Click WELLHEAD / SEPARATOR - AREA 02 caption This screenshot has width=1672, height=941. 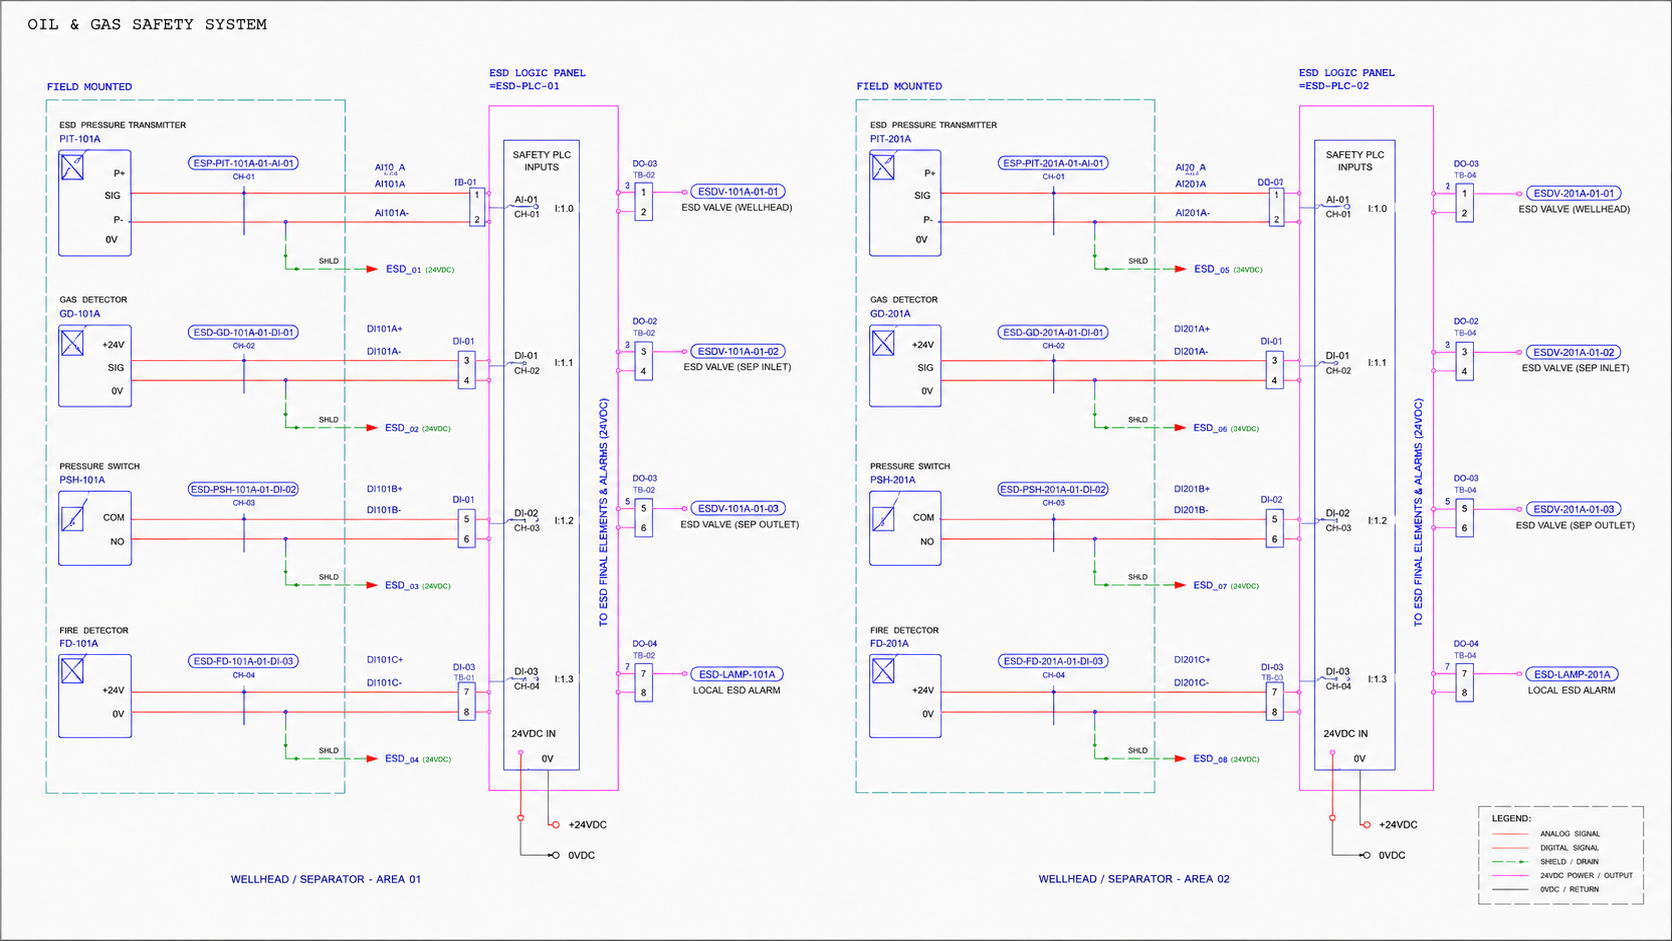(1134, 879)
